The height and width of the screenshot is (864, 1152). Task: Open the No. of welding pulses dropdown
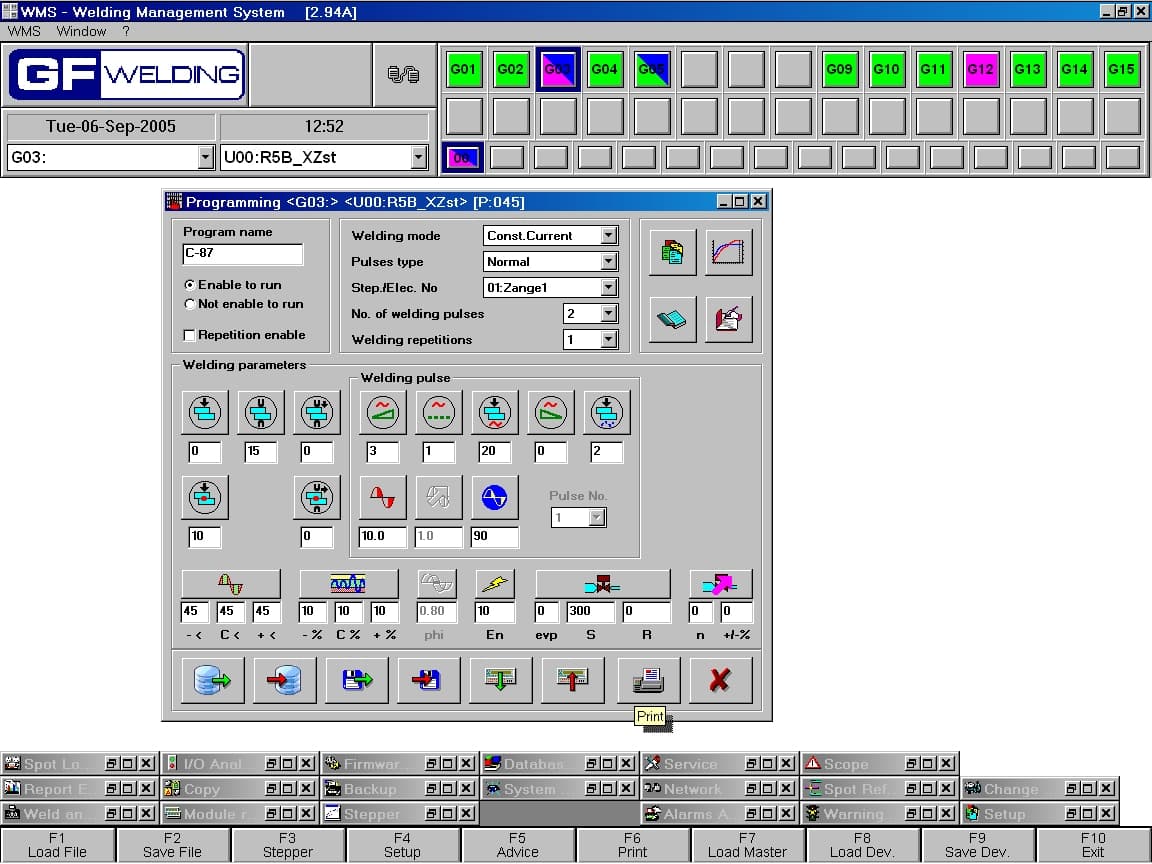click(609, 314)
